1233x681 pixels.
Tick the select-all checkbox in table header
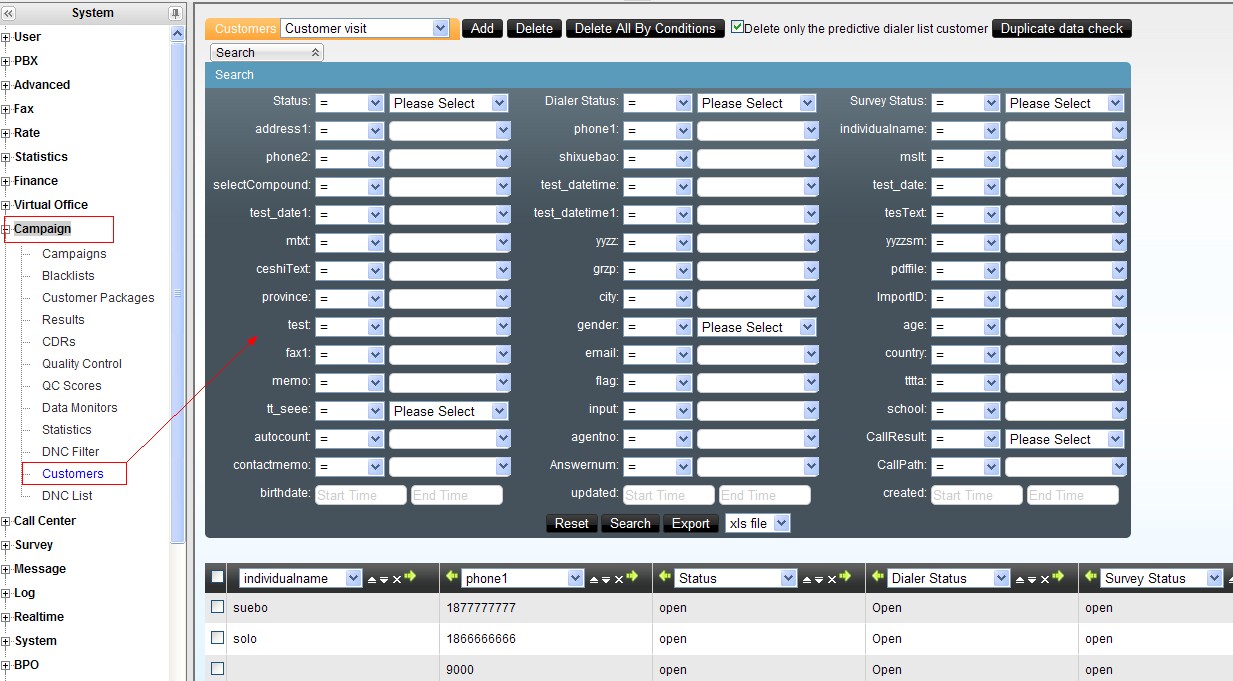coord(217,577)
